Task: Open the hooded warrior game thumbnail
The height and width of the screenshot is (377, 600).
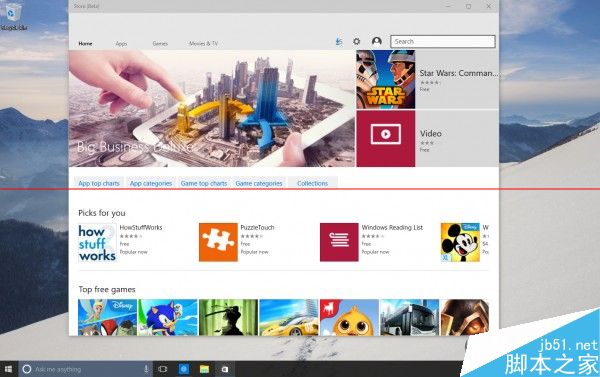Action: [465, 317]
